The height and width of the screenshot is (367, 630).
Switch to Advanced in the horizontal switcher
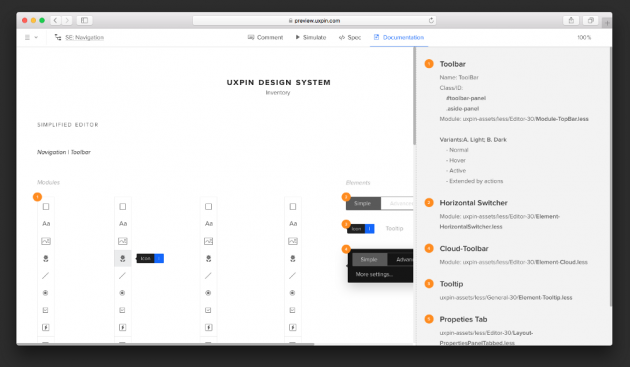pos(397,203)
